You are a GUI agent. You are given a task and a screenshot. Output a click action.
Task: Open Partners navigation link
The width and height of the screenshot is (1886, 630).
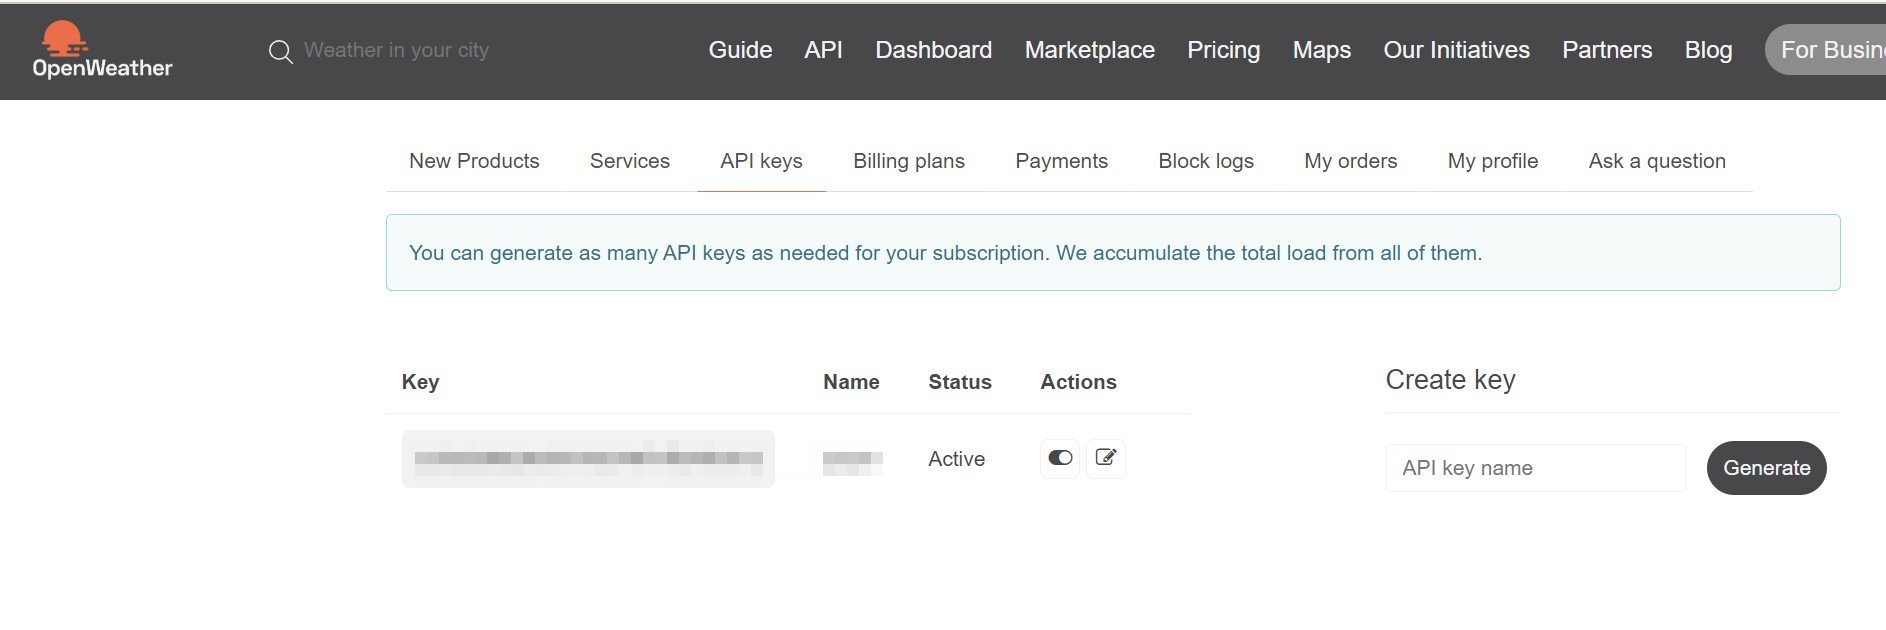pyautogui.click(x=1607, y=50)
